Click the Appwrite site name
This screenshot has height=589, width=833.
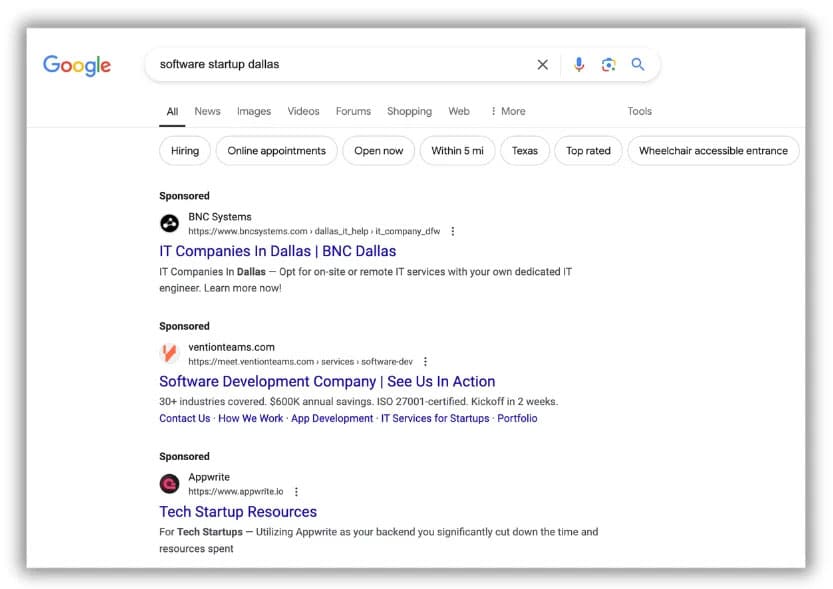(x=209, y=477)
